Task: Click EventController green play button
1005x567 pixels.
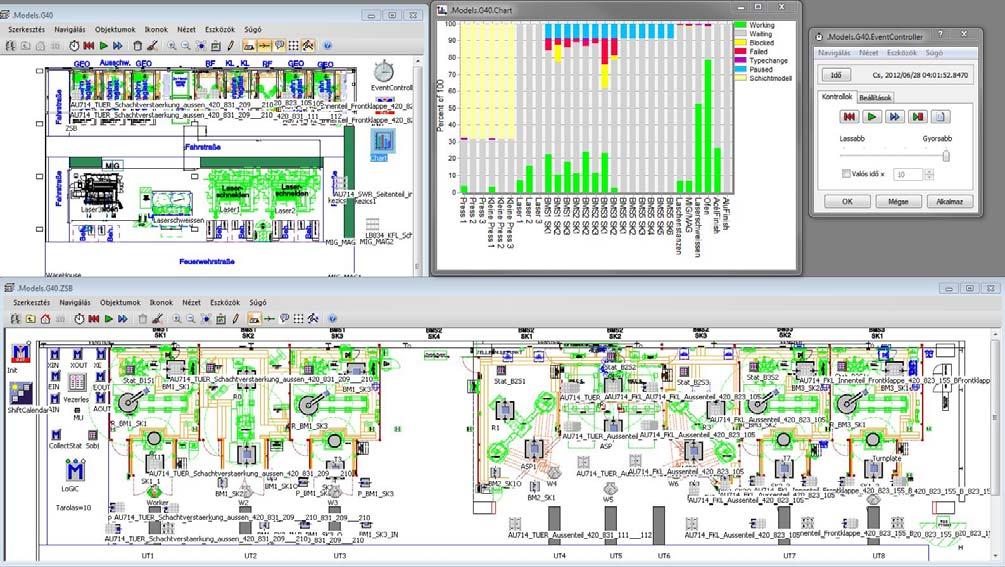Action: [x=872, y=117]
